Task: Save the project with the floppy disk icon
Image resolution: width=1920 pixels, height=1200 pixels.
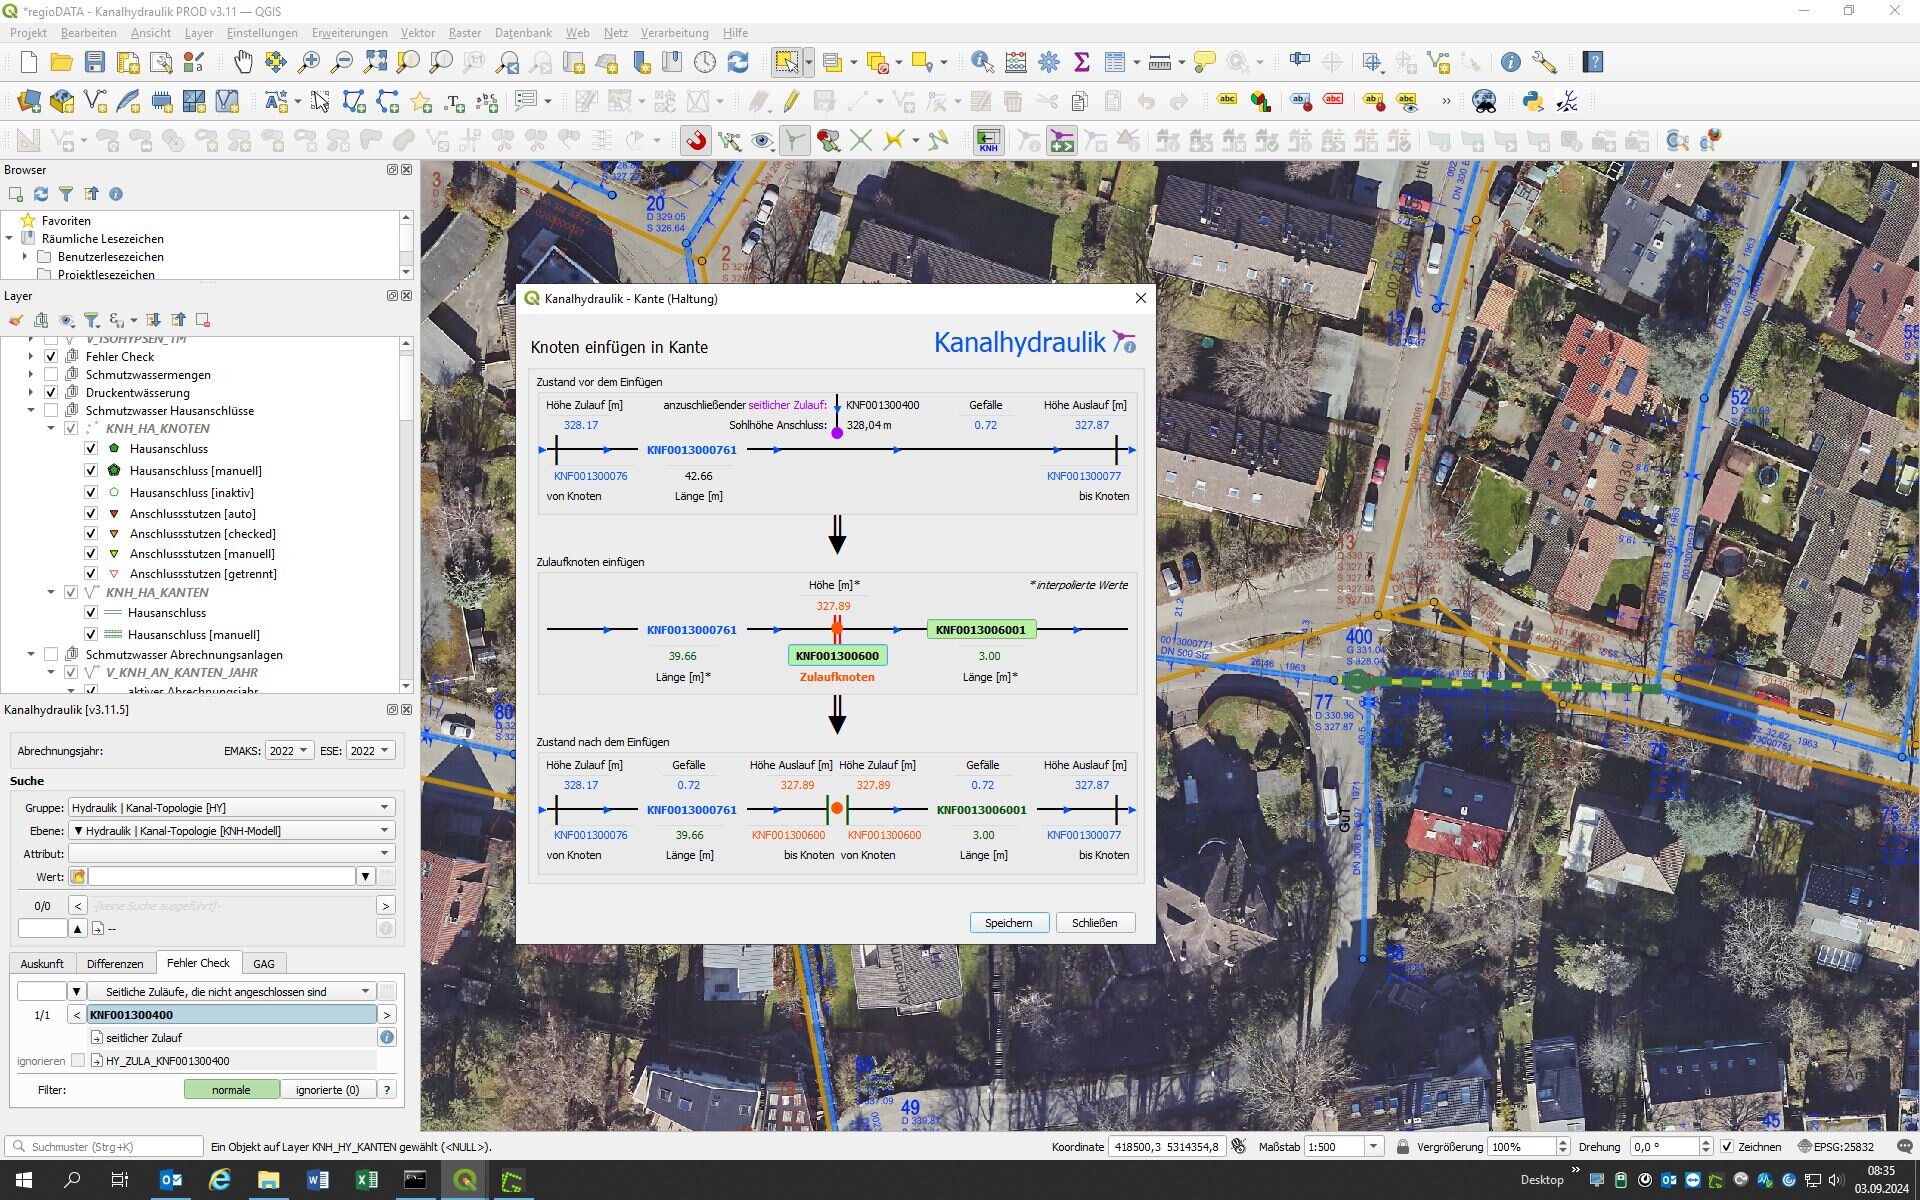Action: 95,62
